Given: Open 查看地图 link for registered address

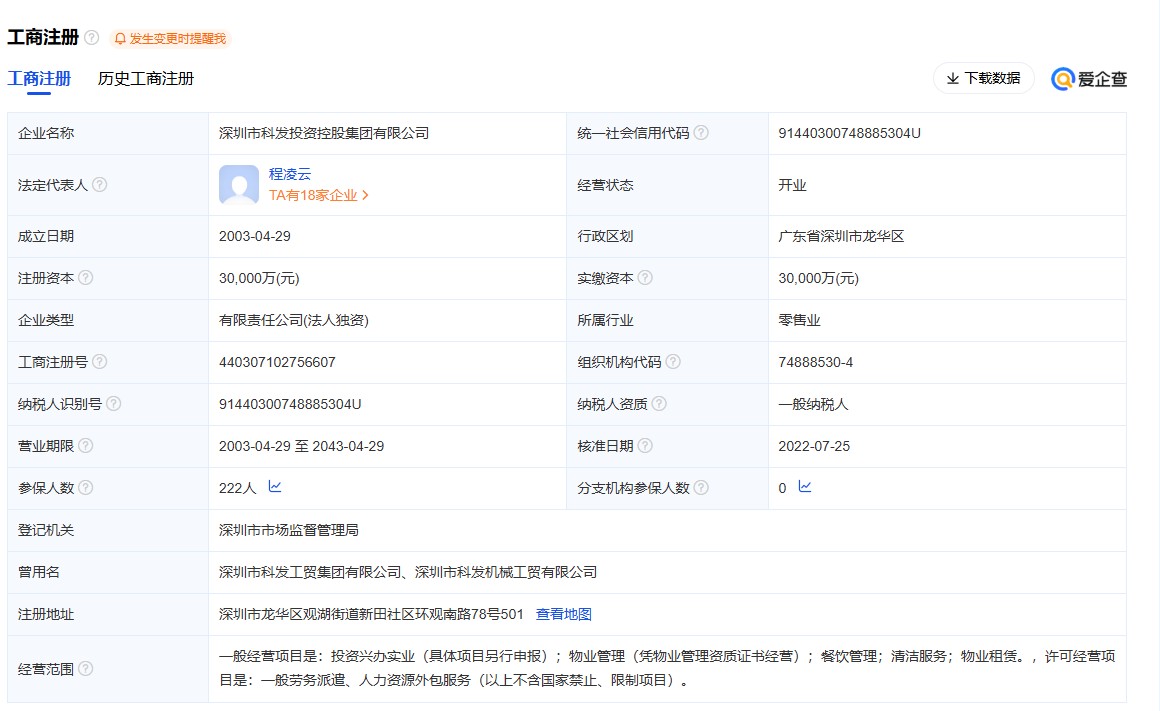Looking at the screenshot, I should 564,614.
